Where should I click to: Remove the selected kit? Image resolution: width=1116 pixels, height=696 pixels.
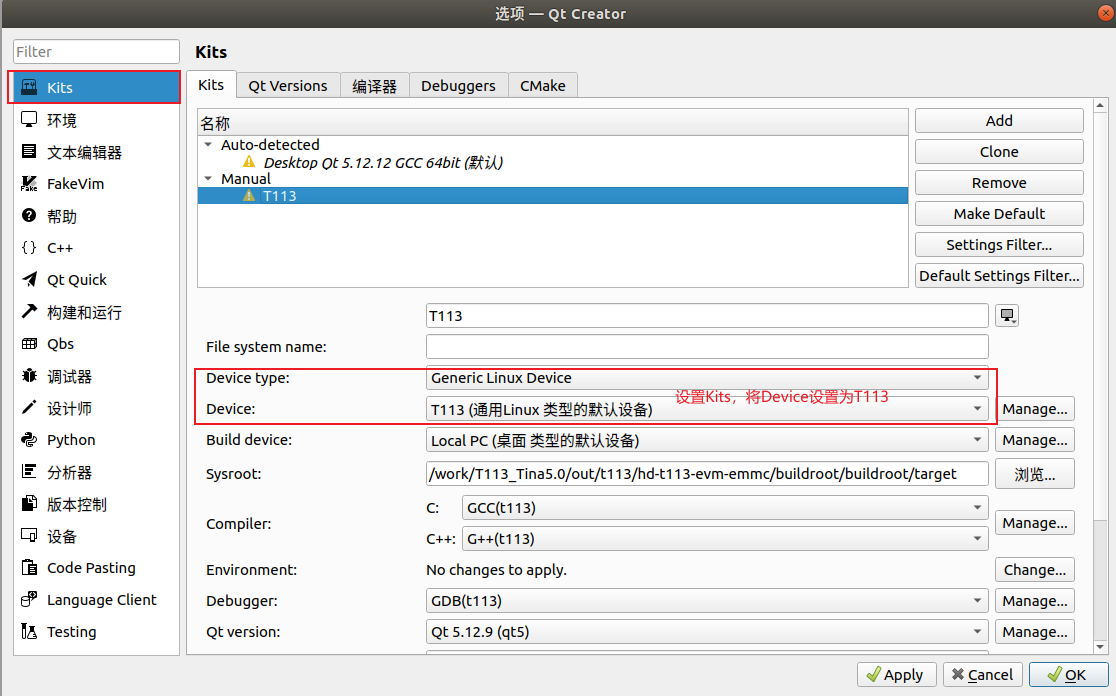click(x=999, y=183)
